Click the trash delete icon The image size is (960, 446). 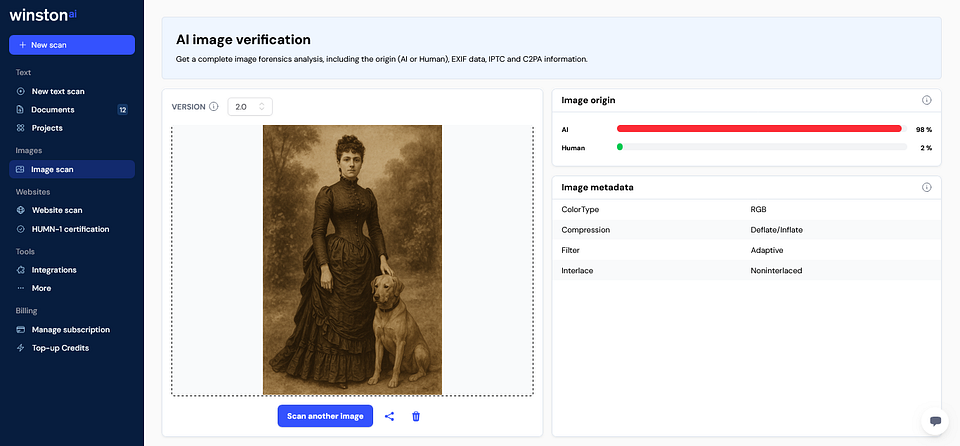pos(416,416)
